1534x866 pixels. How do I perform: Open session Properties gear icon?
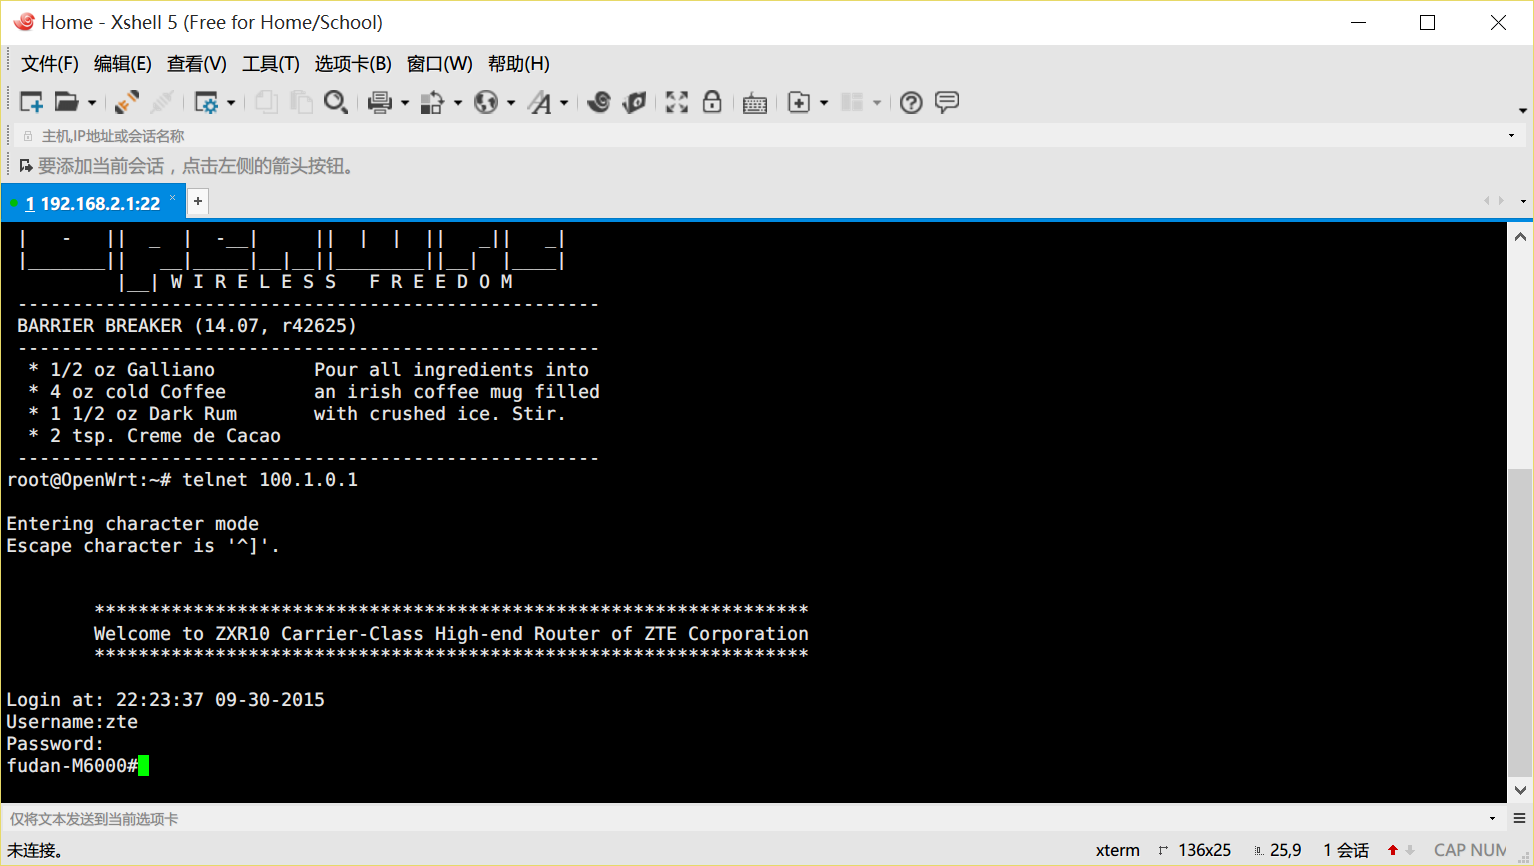tap(206, 102)
